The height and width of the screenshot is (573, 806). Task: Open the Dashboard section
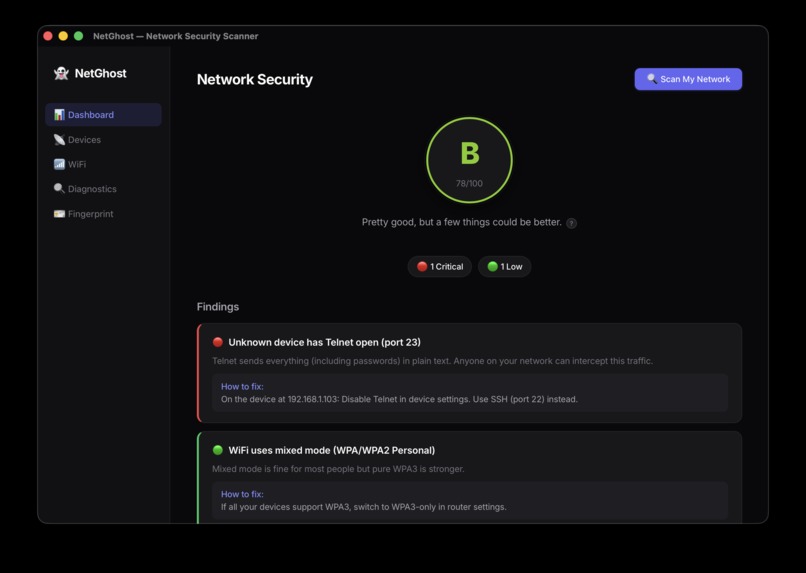click(x=103, y=115)
